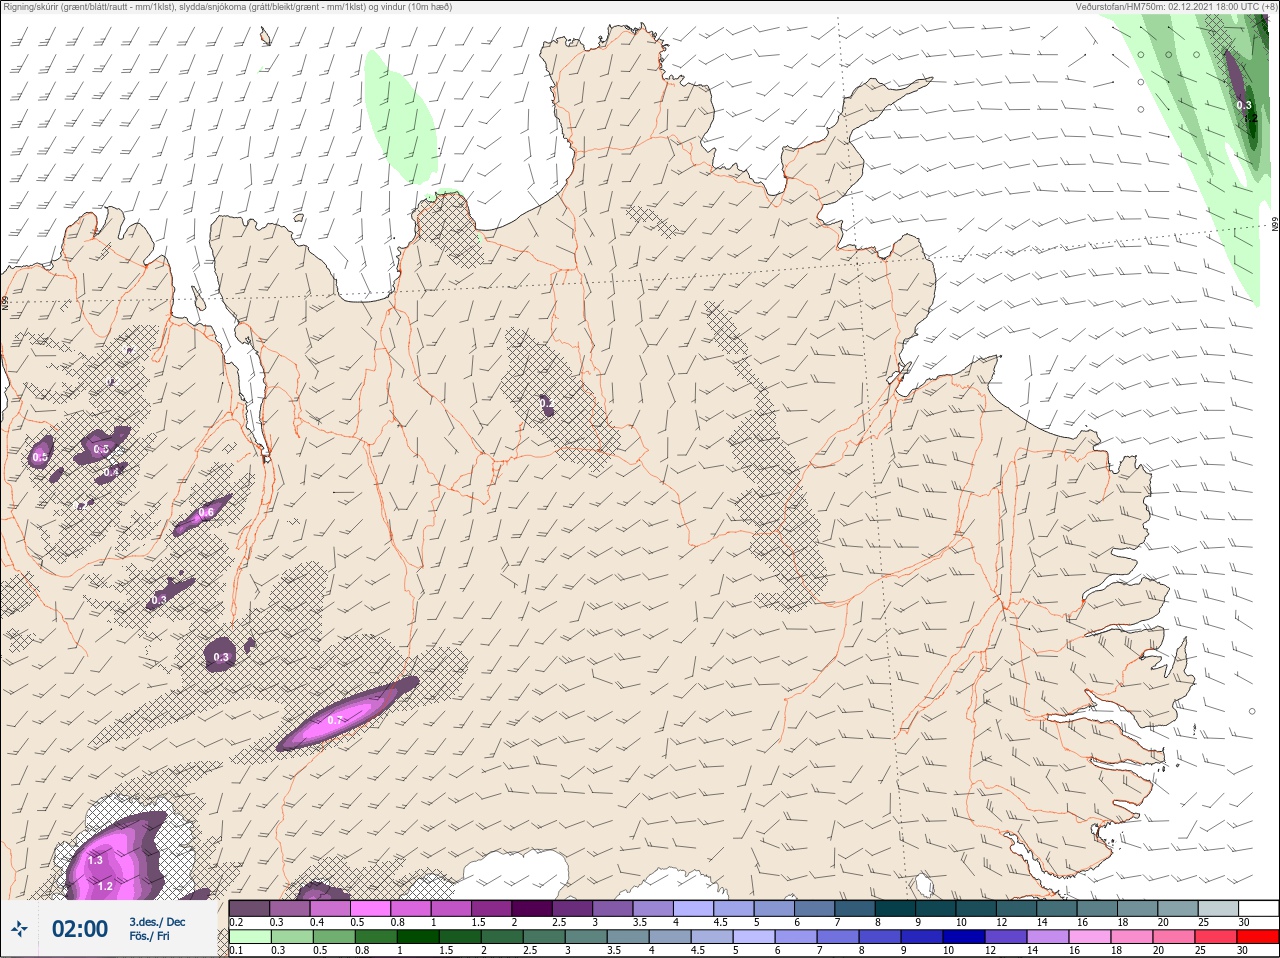Click the Rigning/skúrir map title text
This screenshot has width=1280, height=958.
228,7
